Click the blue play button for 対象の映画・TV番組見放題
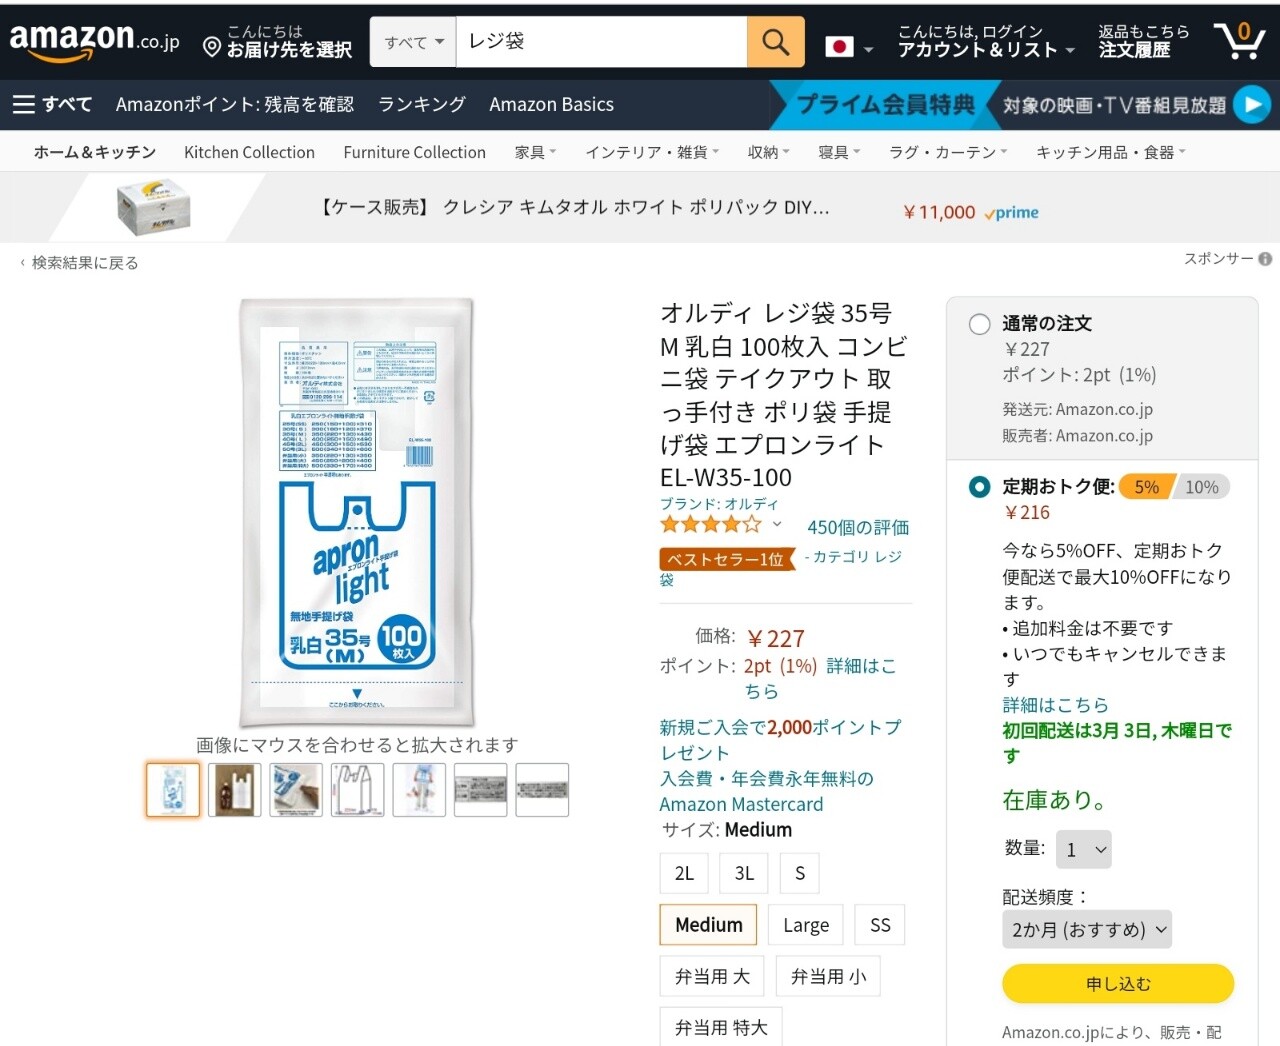The height and width of the screenshot is (1046, 1280). (1251, 104)
